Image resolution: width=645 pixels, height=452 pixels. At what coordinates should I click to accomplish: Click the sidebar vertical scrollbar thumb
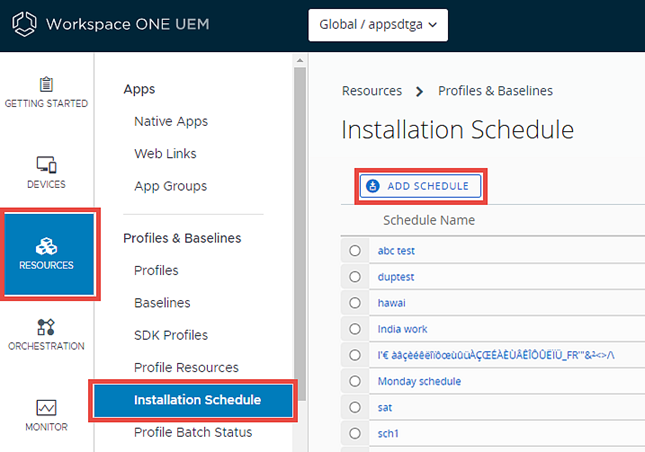(x=300, y=234)
